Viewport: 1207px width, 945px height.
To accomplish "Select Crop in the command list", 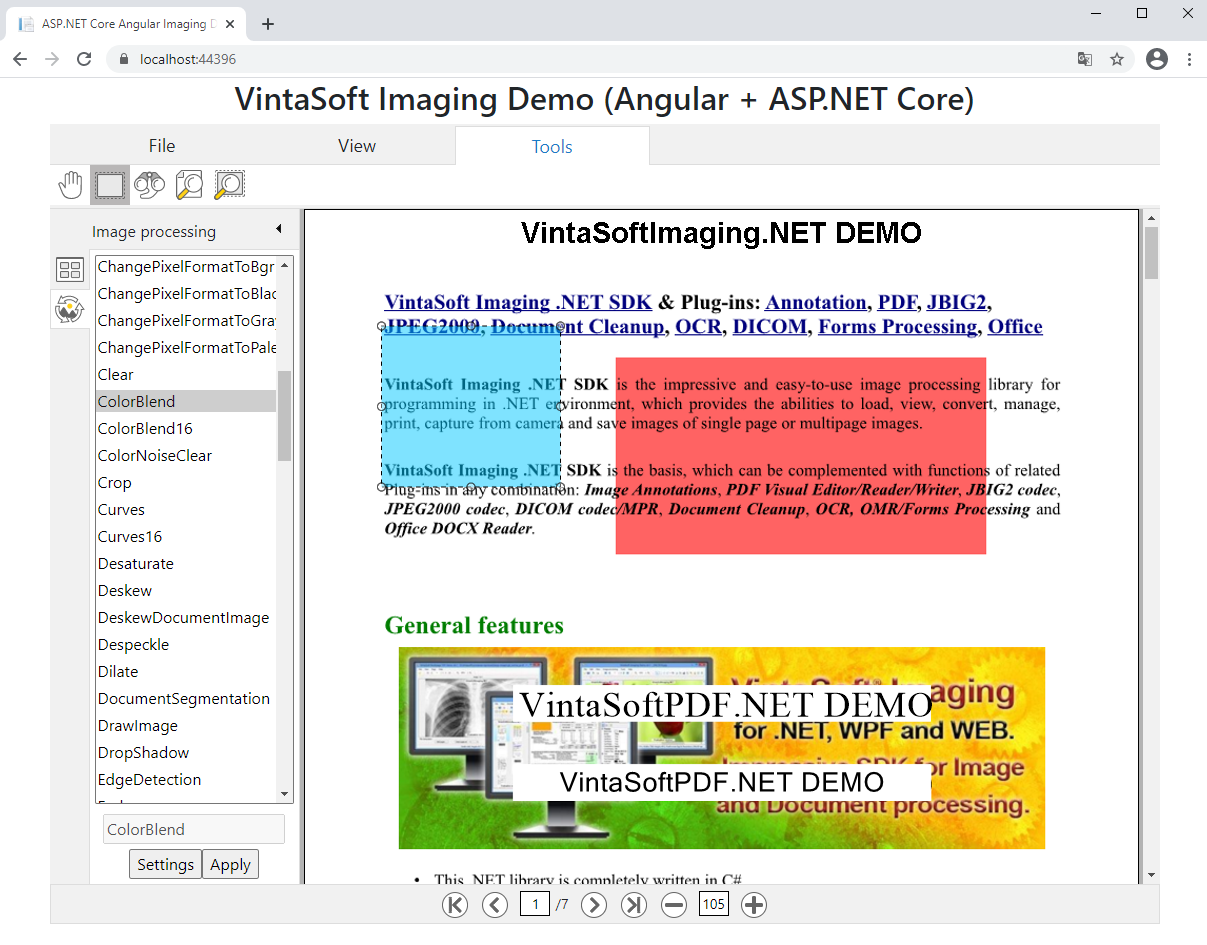I will (115, 483).
